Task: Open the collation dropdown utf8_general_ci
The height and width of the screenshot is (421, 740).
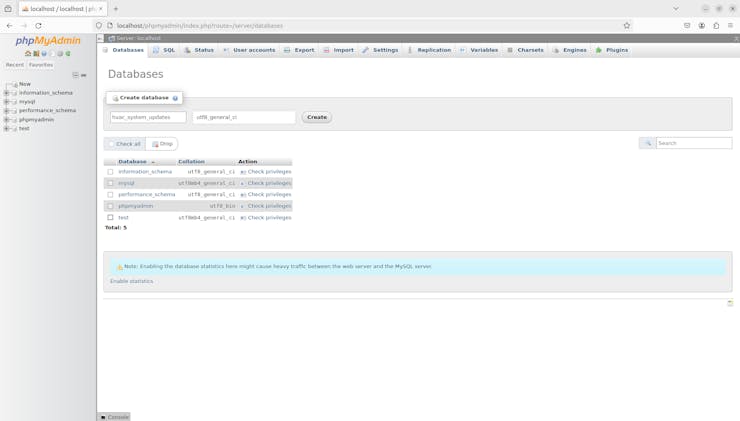Action: (x=244, y=117)
